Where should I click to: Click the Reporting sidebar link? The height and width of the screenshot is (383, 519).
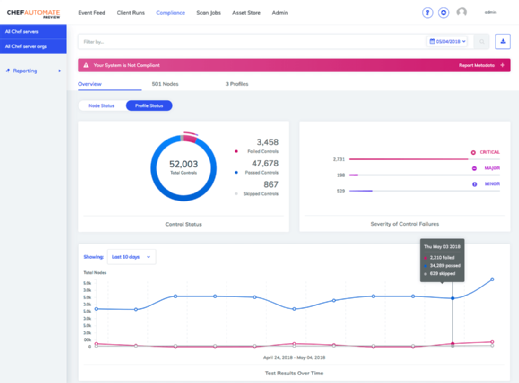pyautogui.click(x=25, y=71)
